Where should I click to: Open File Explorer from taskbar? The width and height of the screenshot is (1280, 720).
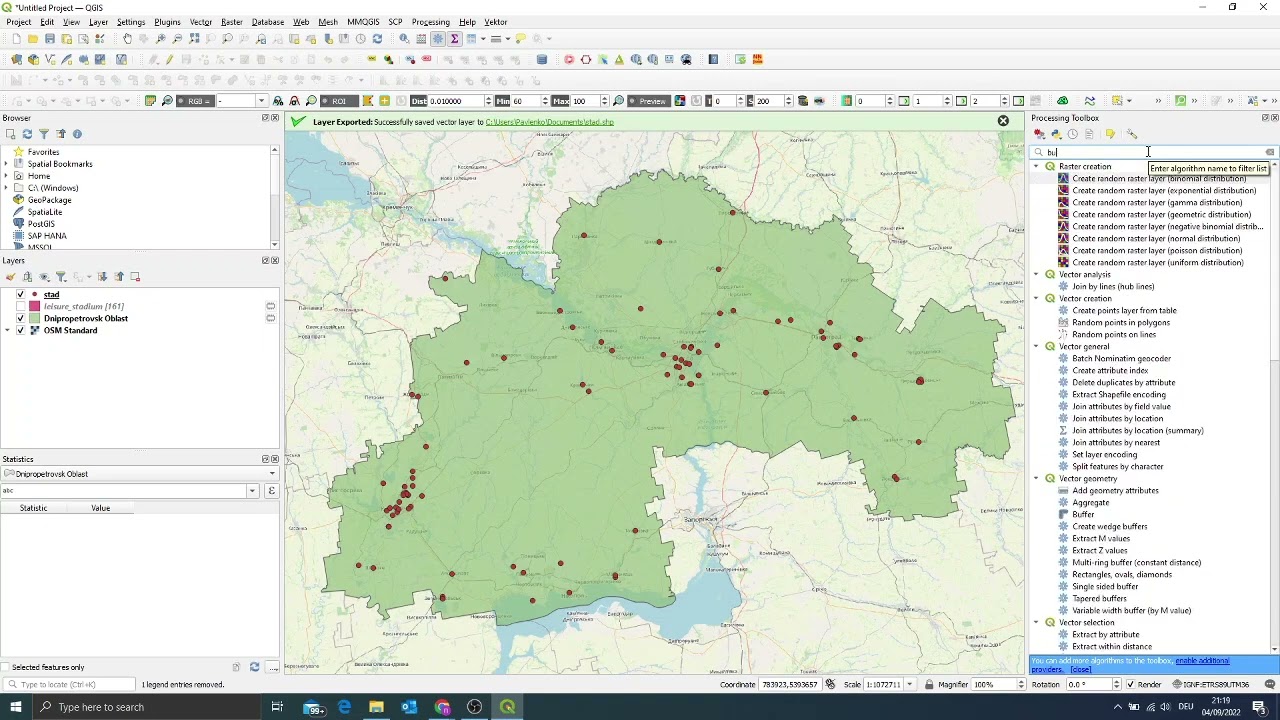point(376,707)
